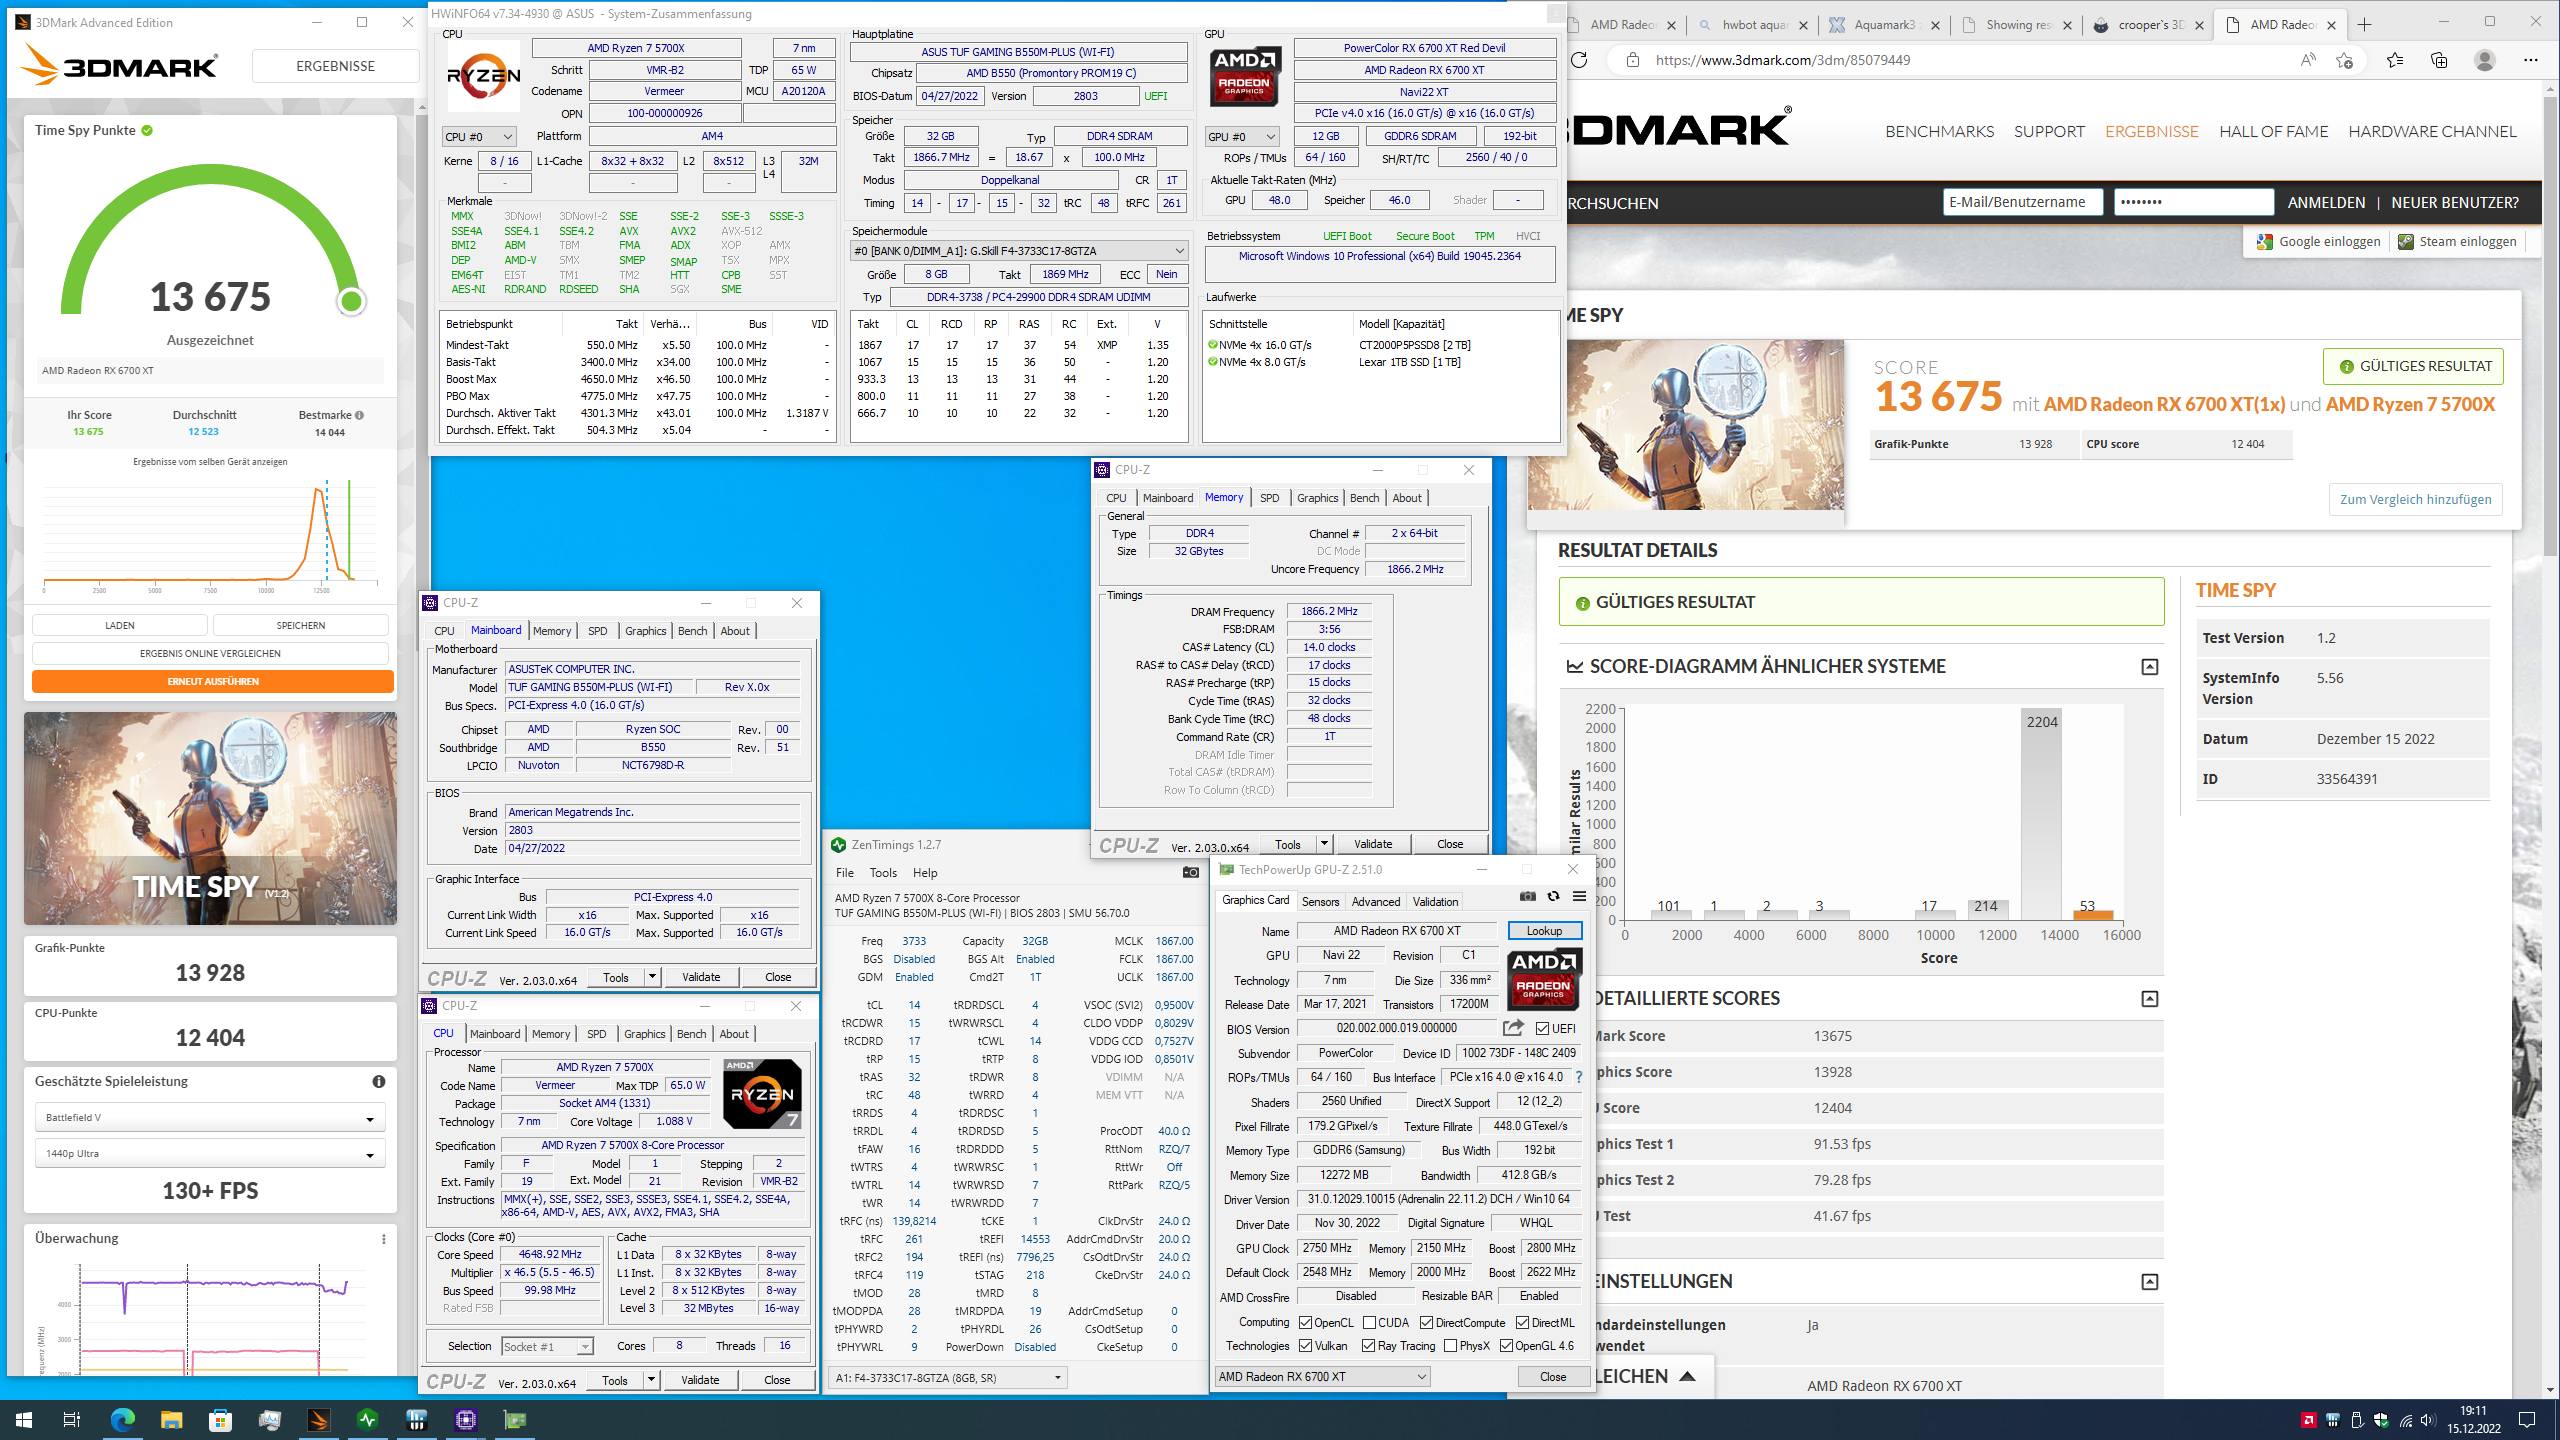
Task: Click the 3DMark taskbar icon
Action: coord(319,1419)
